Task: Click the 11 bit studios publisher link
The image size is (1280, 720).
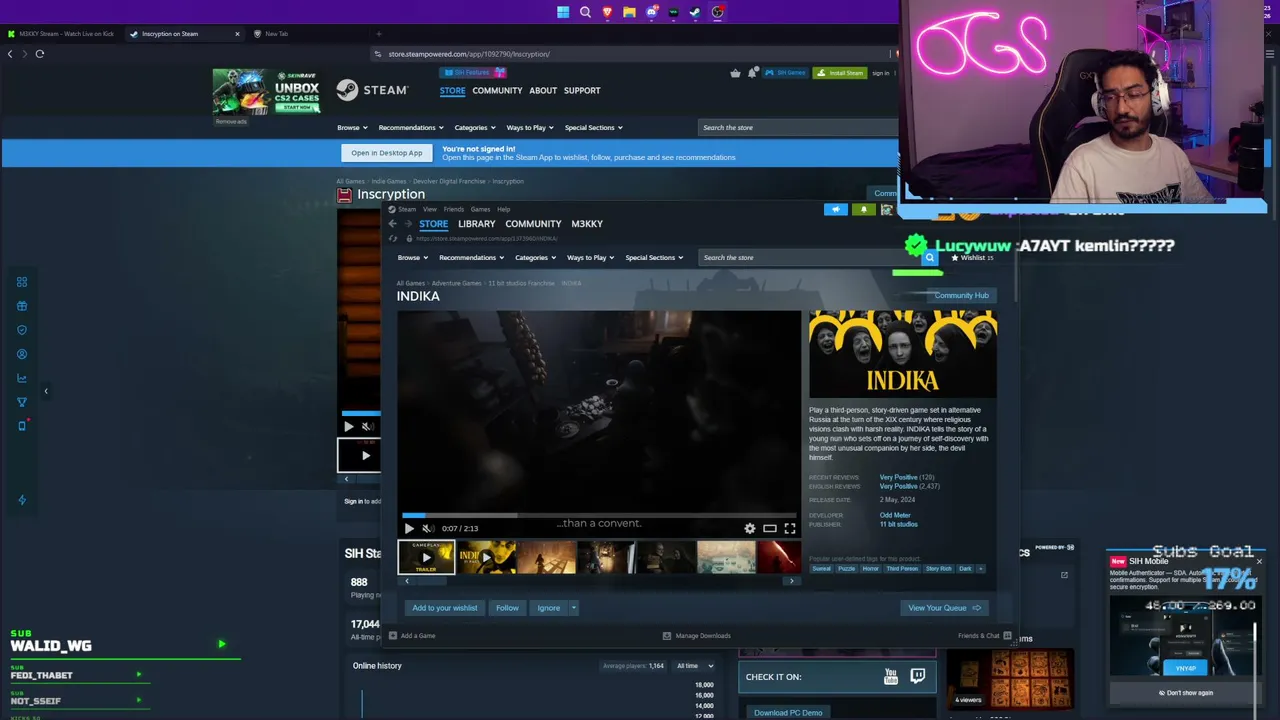Action: (898, 524)
